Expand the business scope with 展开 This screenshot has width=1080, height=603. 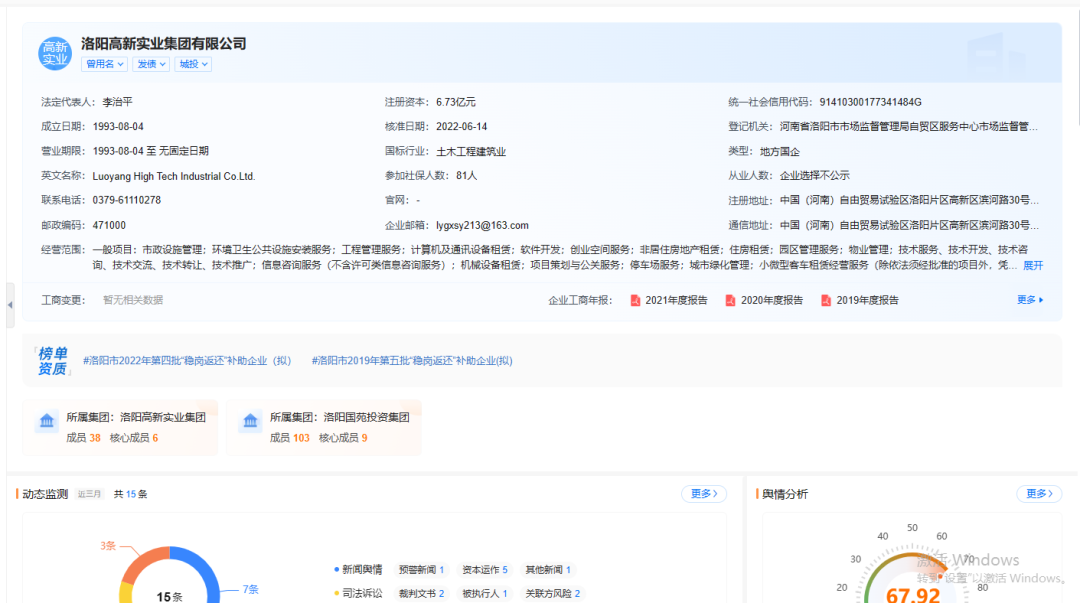pos(1032,265)
